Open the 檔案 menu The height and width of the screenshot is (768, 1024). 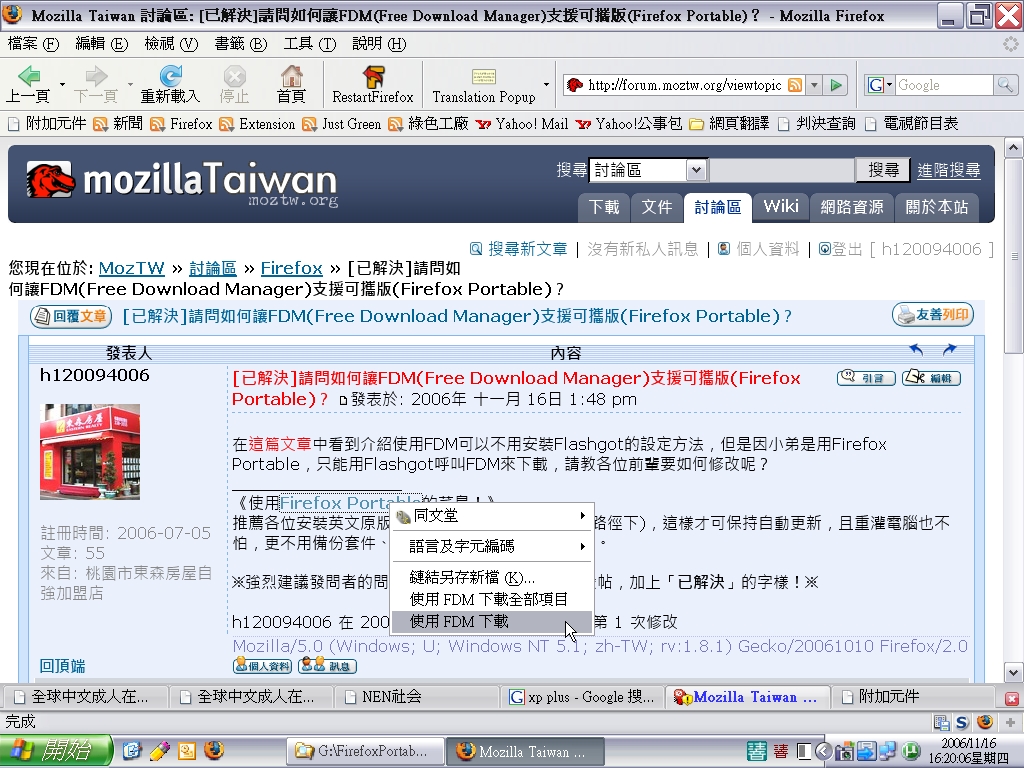click(33, 44)
